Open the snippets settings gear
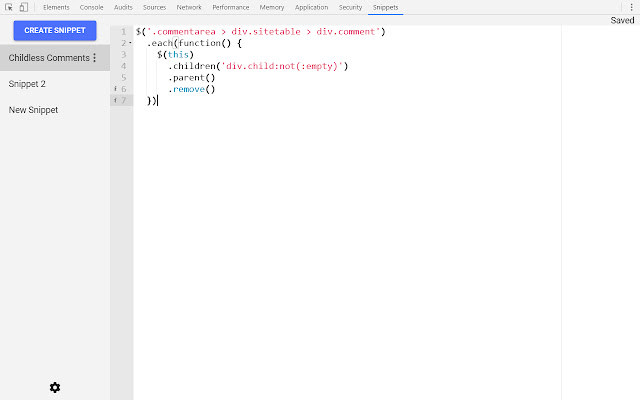This screenshot has height=400, width=640. tap(55, 387)
